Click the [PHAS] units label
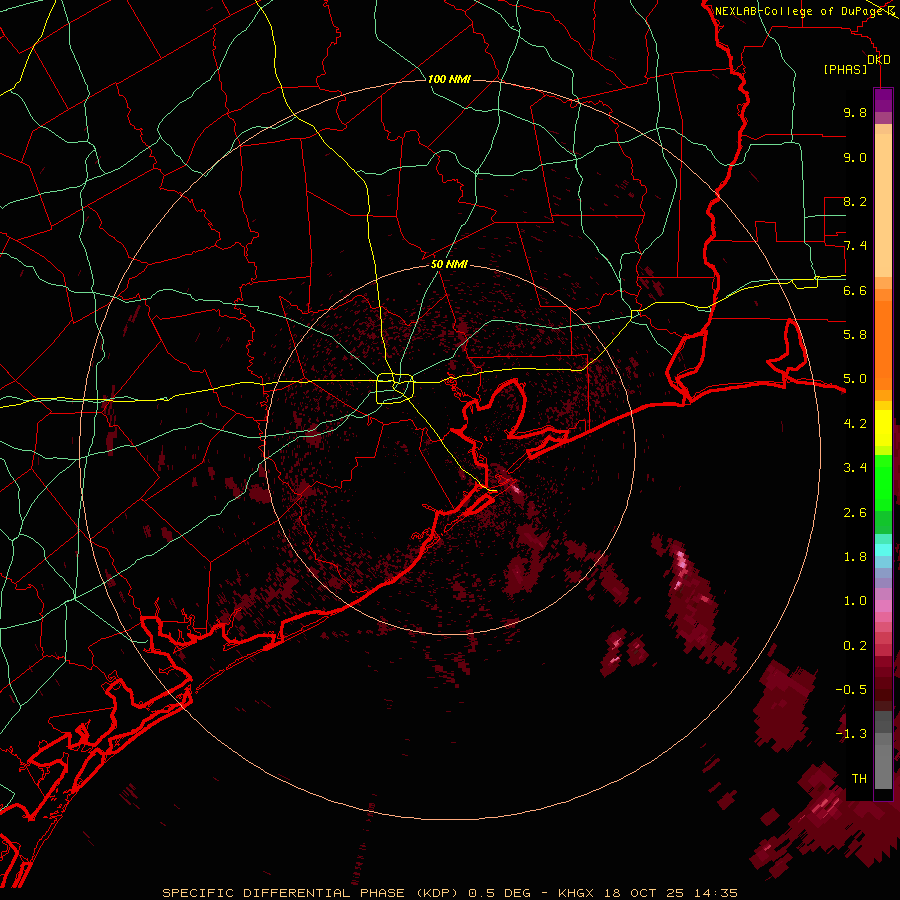This screenshot has height=900, width=900. click(x=845, y=69)
